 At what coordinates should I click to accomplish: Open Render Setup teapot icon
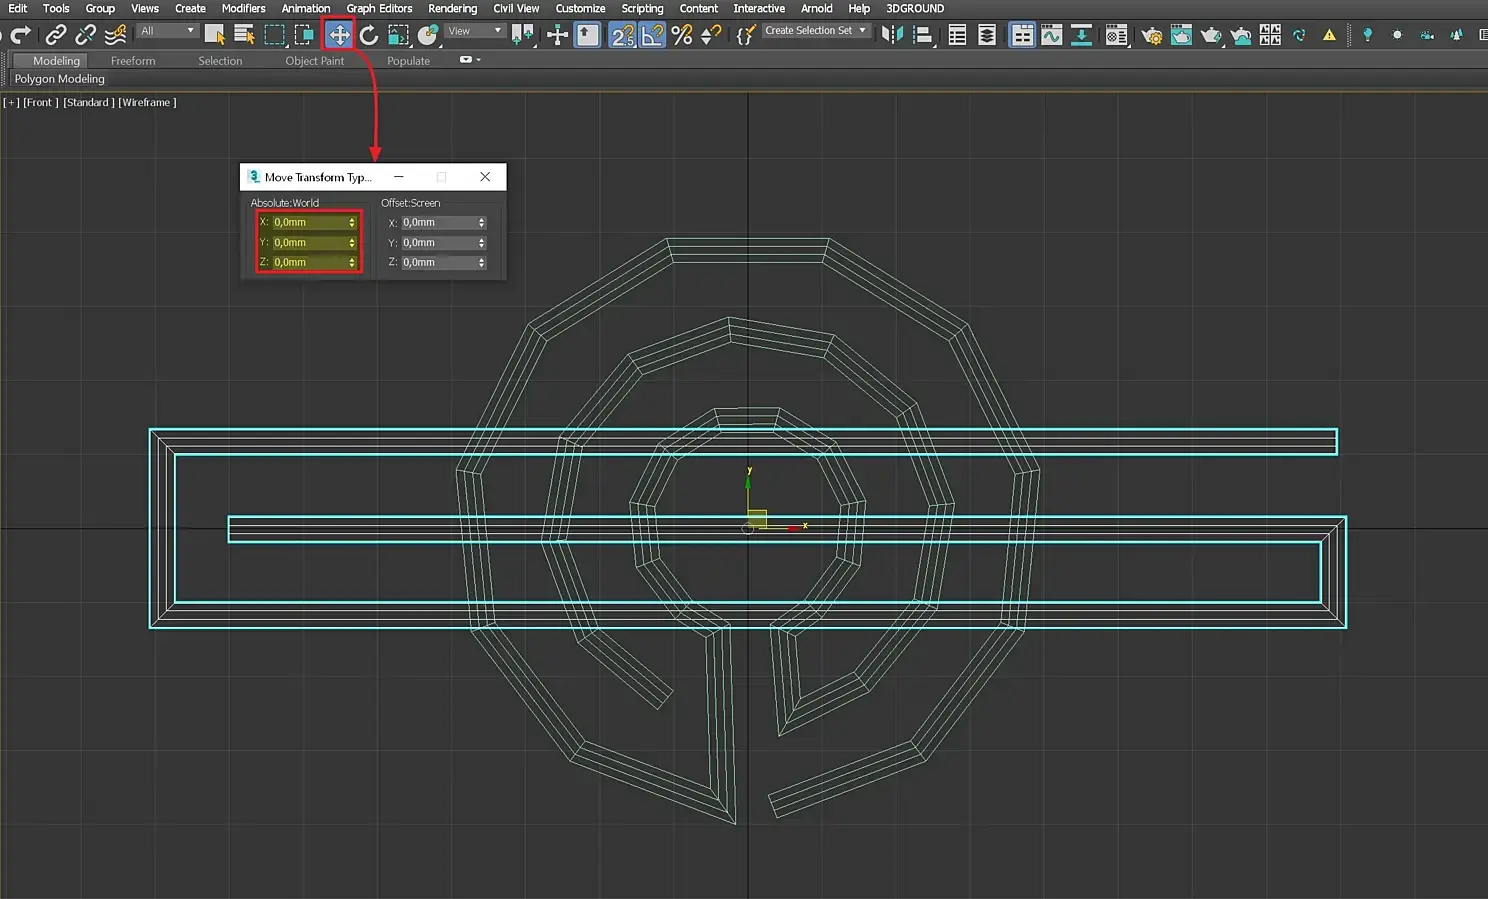(1152, 36)
